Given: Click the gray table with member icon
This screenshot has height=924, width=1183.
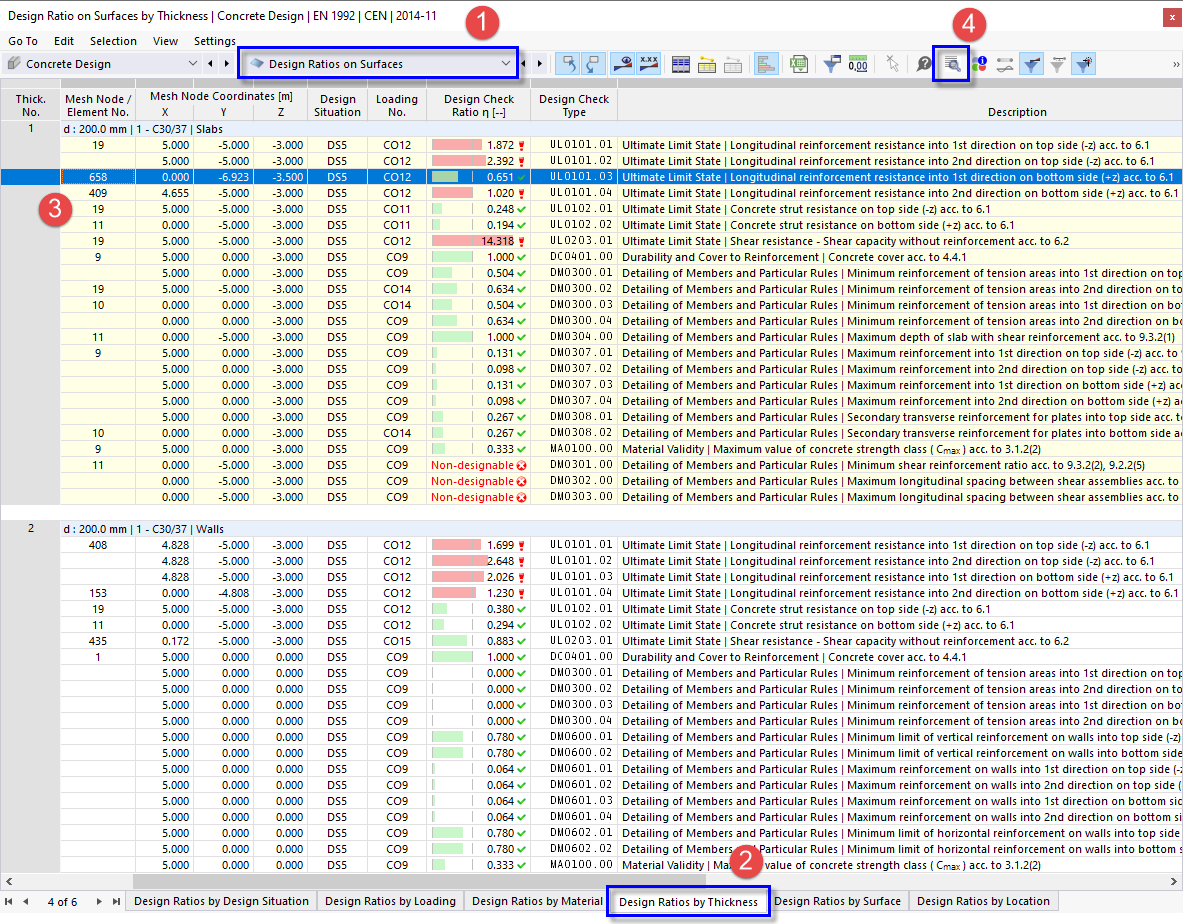Looking at the screenshot, I should pyautogui.click(x=733, y=65).
